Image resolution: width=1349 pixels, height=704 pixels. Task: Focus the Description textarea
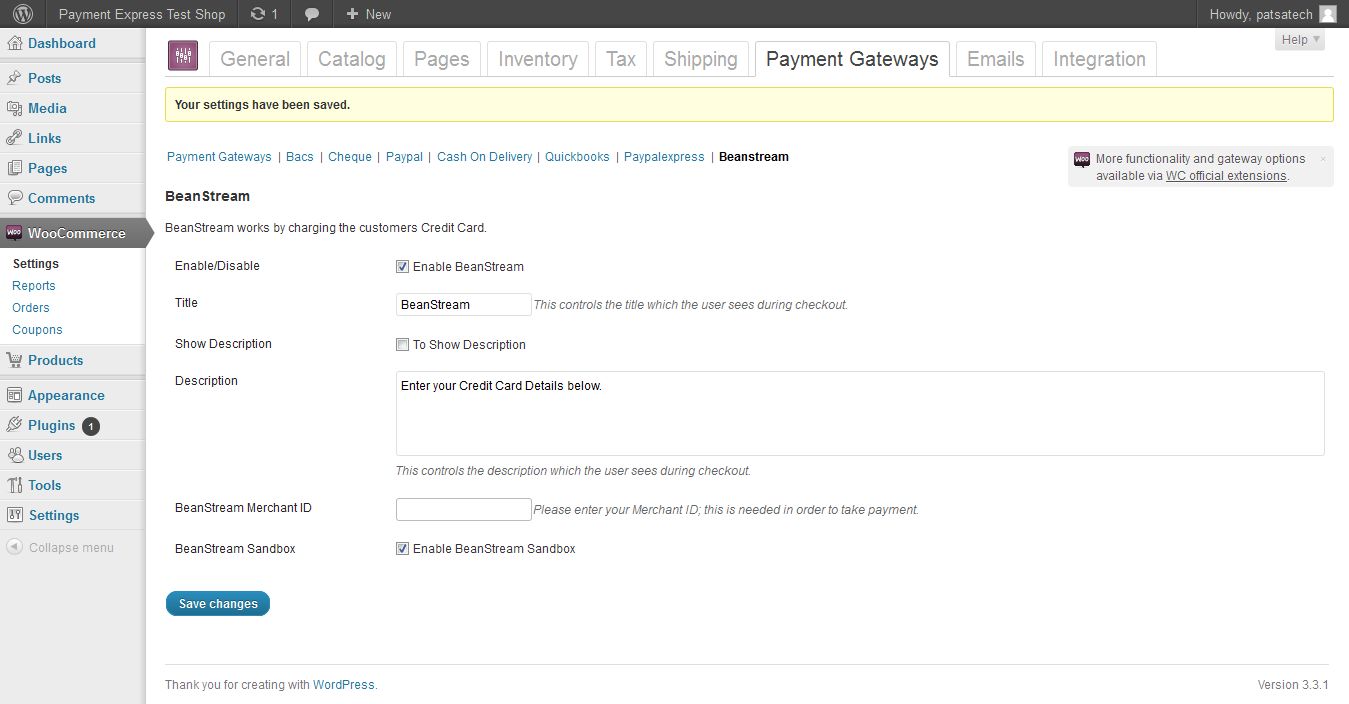(860, 414)
